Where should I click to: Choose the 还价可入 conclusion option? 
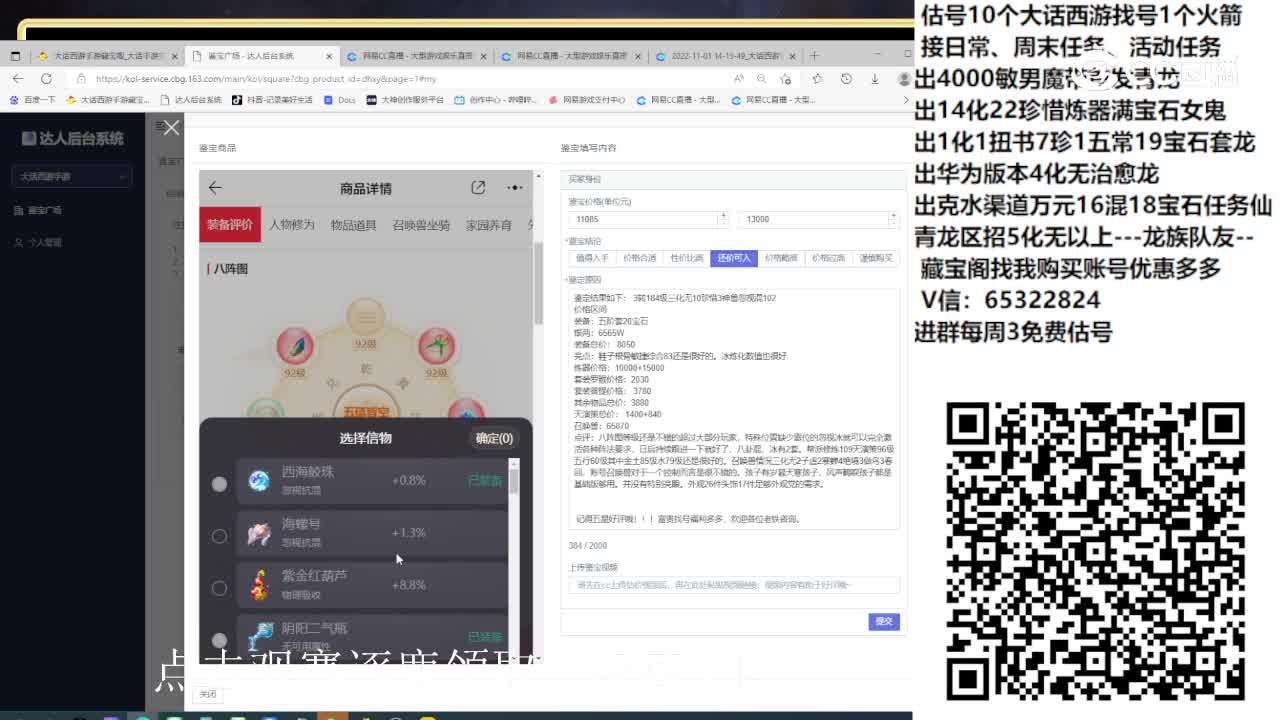click(733, 258)
